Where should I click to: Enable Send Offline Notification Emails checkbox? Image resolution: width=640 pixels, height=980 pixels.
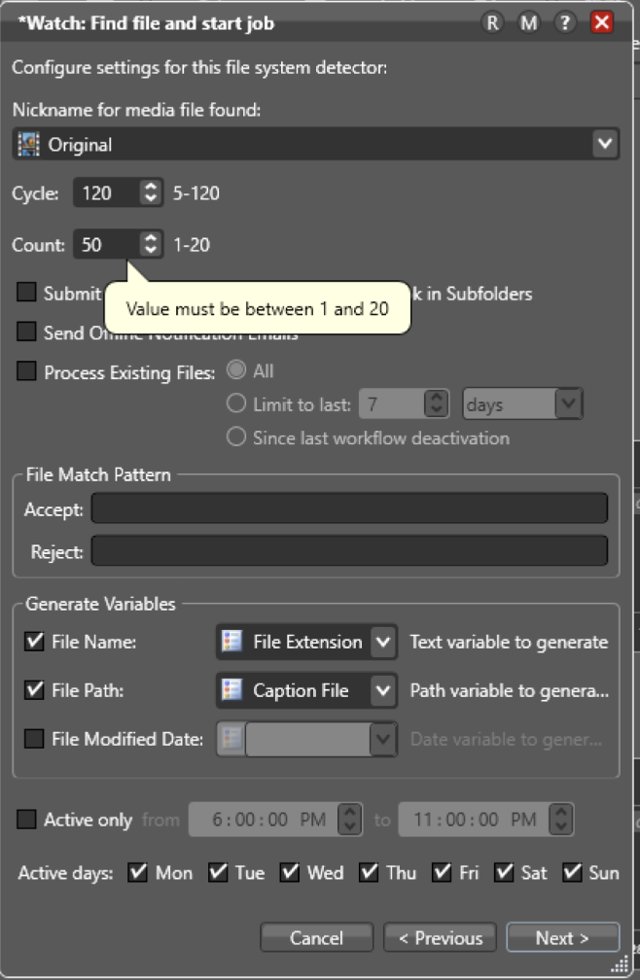tap(26, 331)
